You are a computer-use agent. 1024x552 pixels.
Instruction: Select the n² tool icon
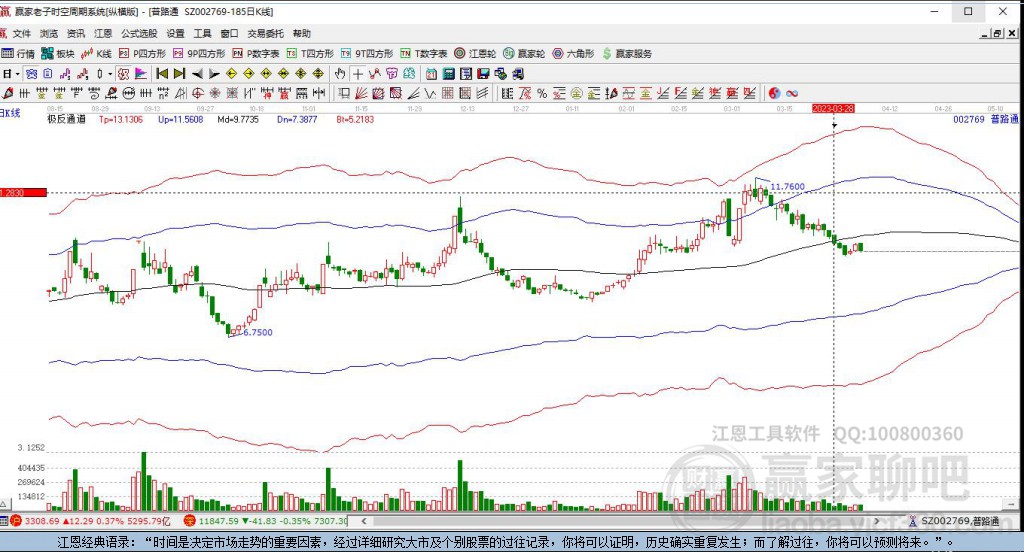[163, 93]
